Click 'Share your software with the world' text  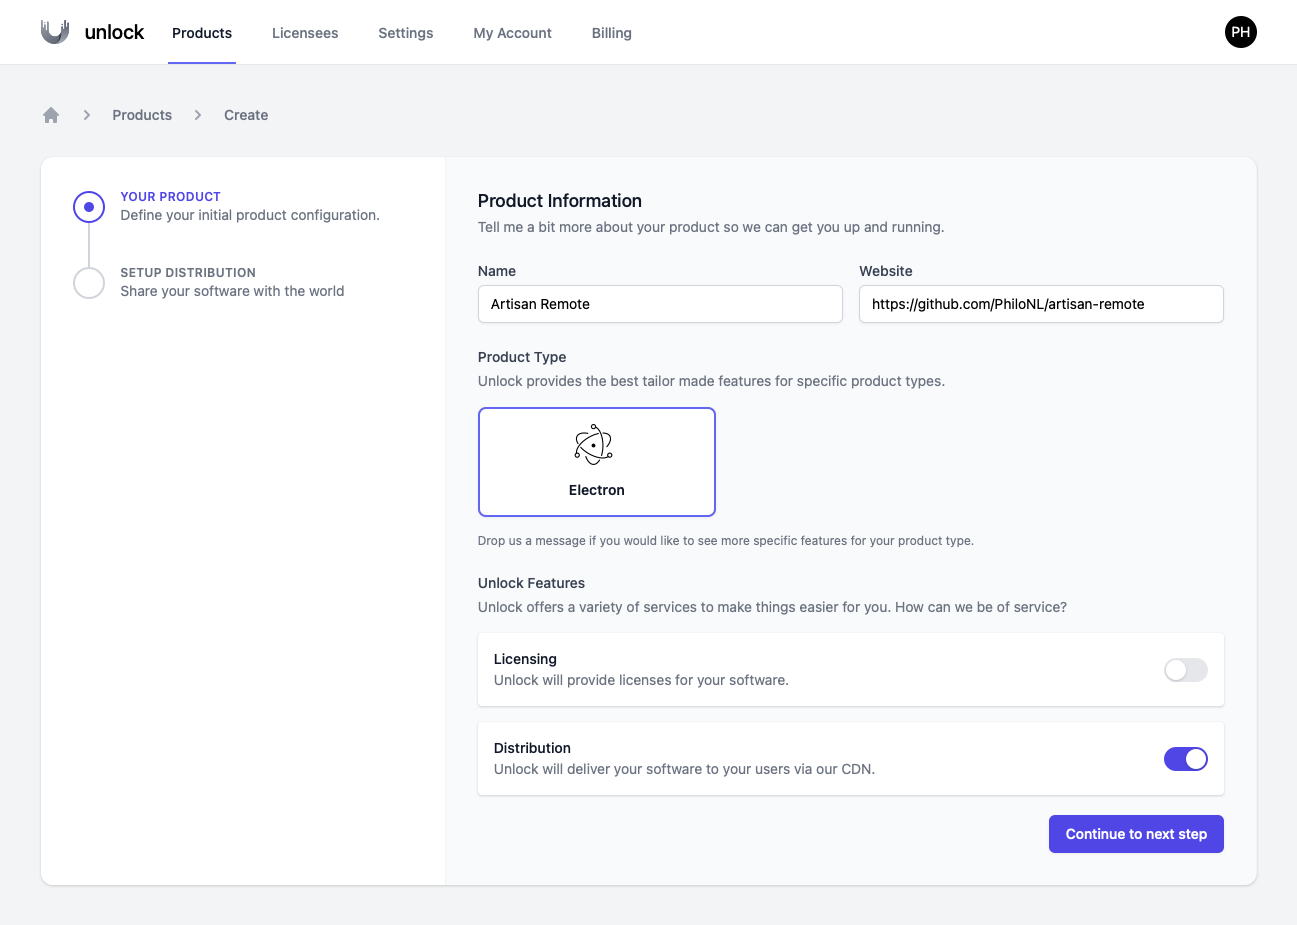tap(232, 291)
